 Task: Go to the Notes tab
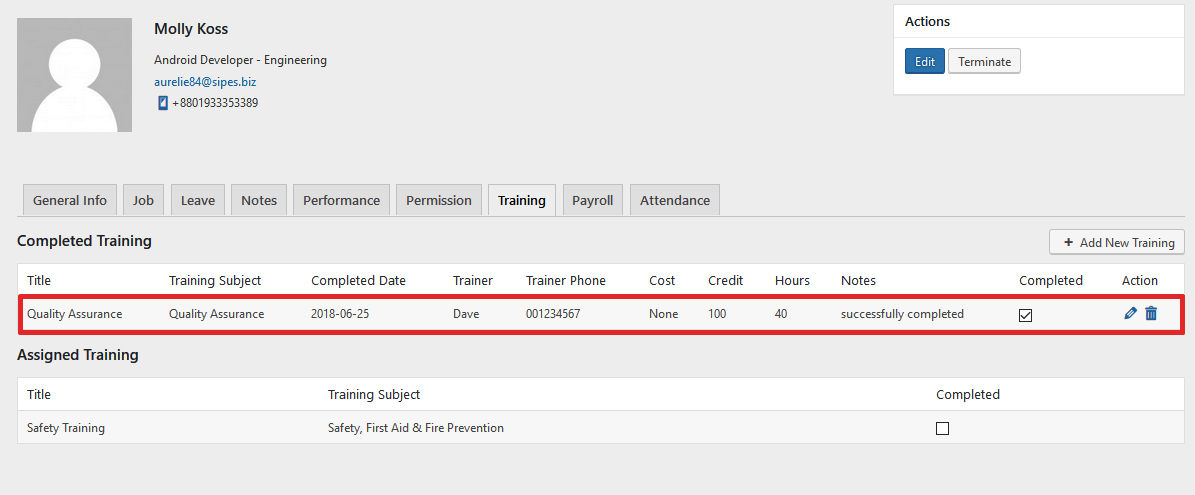(259, 200)
